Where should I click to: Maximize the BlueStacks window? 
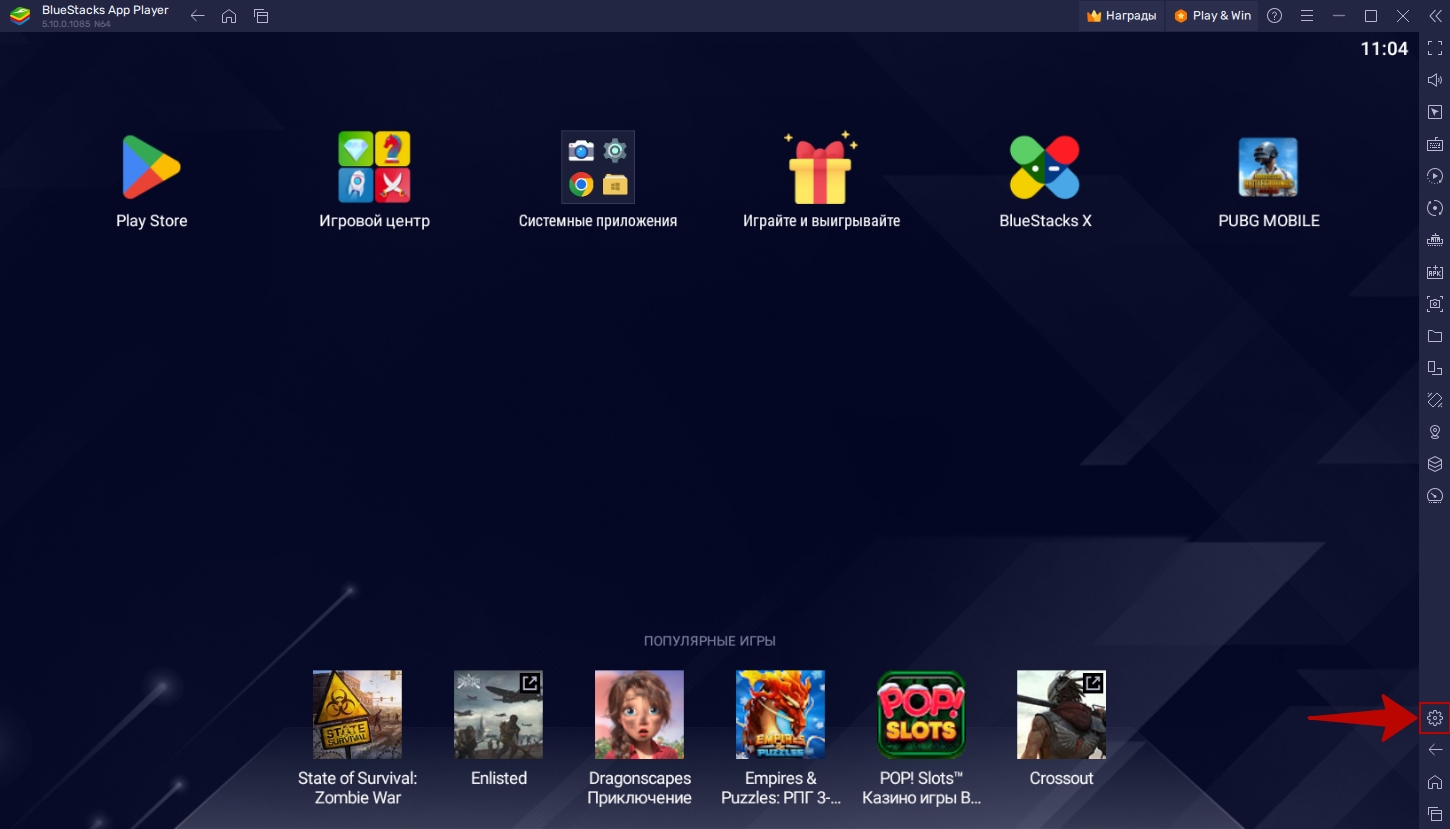[x=1371, y=16]
